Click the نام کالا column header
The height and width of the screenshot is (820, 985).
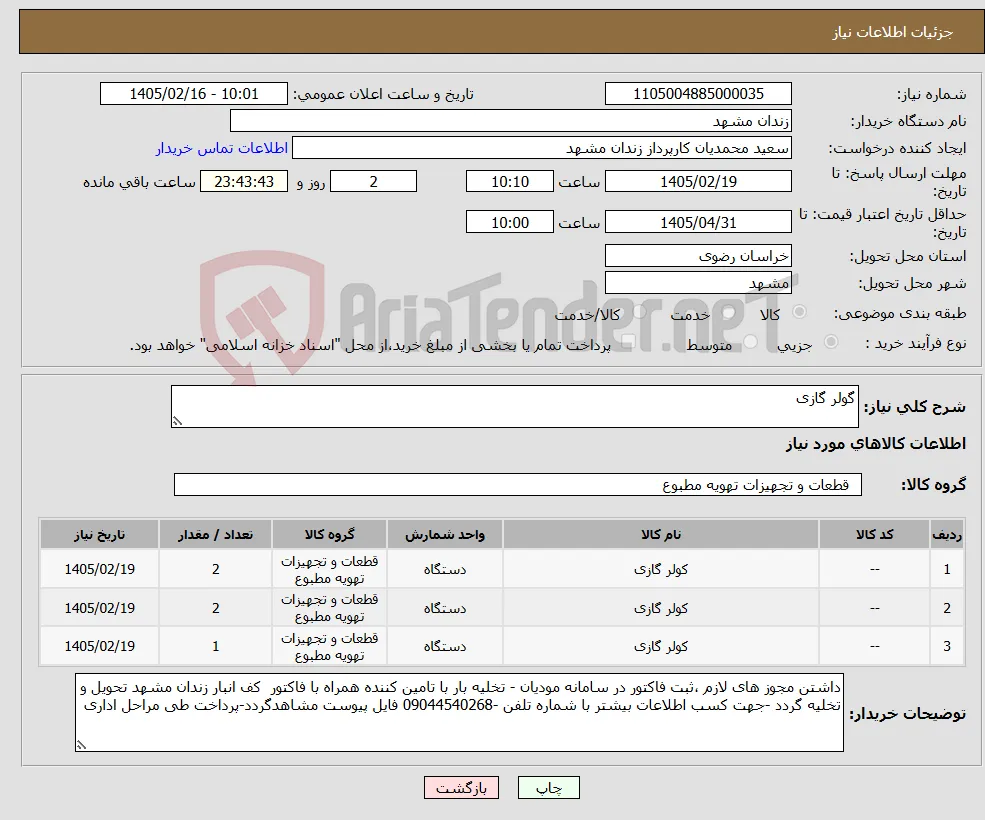[661, 535]
